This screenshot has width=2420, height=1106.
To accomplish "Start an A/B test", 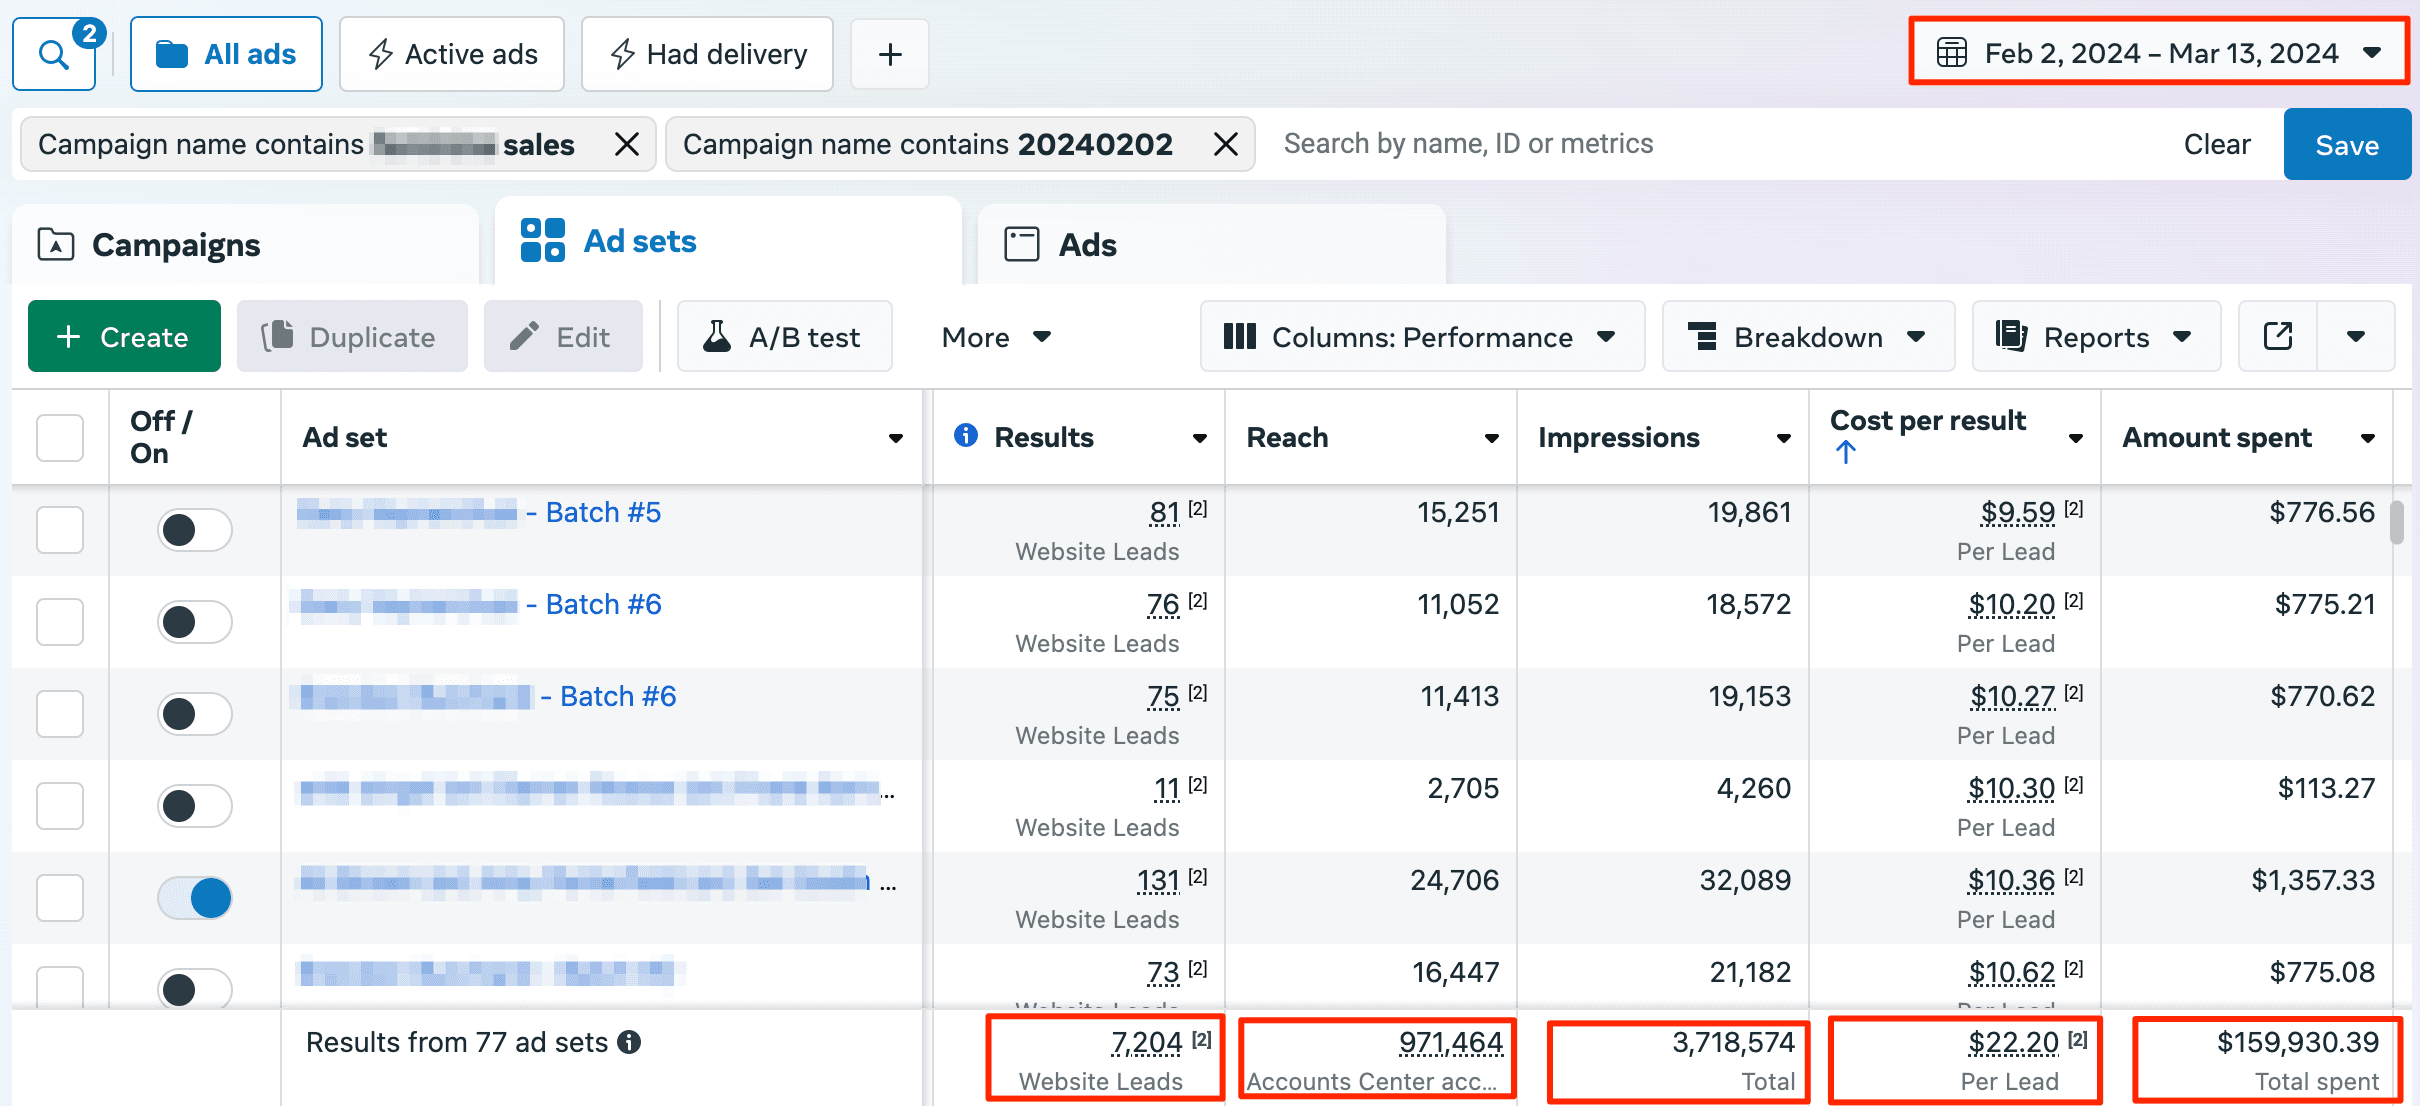I will [x=784, y=337].
